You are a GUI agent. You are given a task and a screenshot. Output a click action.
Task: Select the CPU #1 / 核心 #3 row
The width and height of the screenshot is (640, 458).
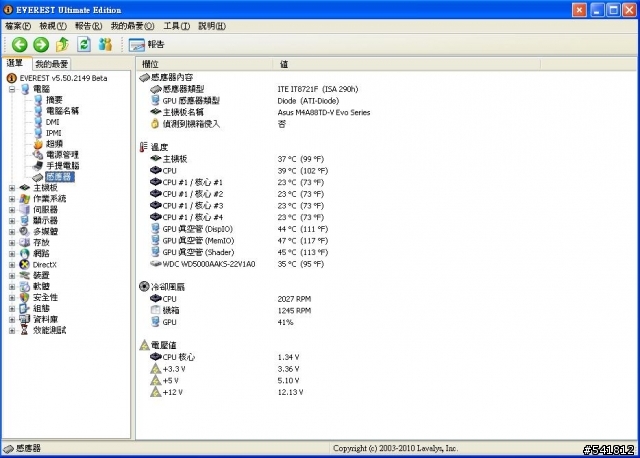tap(237, 206)
